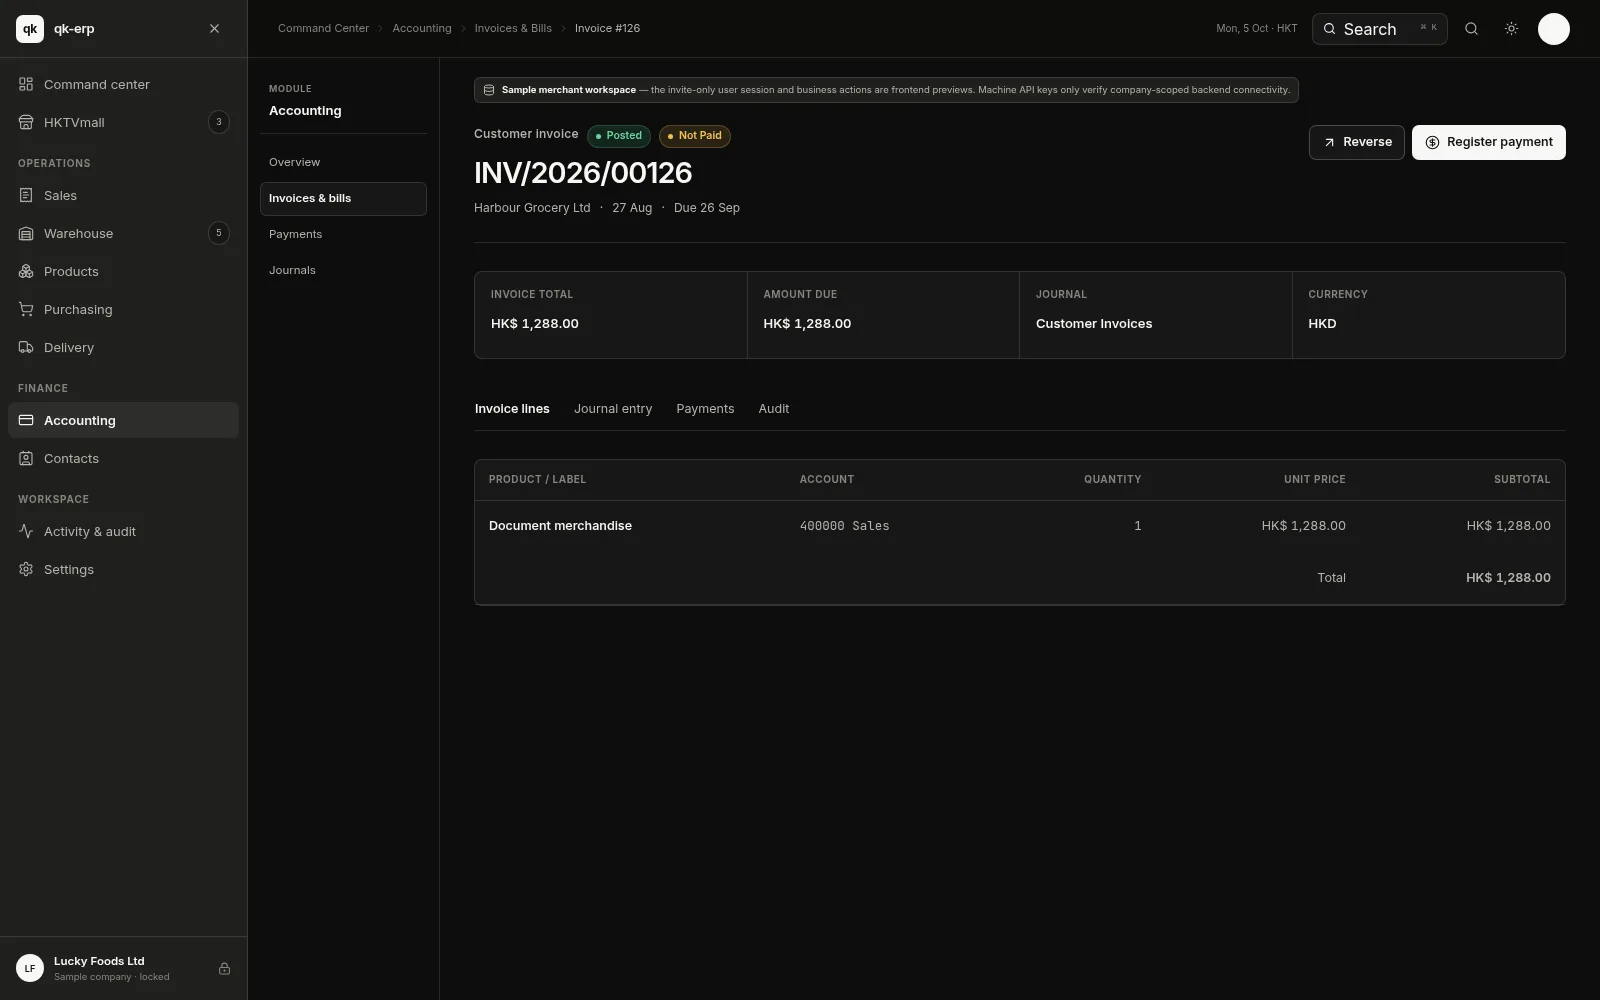Open Overview in Accounting module menu
This screenshot has height=1000, width=1600.
click(343, 162)
